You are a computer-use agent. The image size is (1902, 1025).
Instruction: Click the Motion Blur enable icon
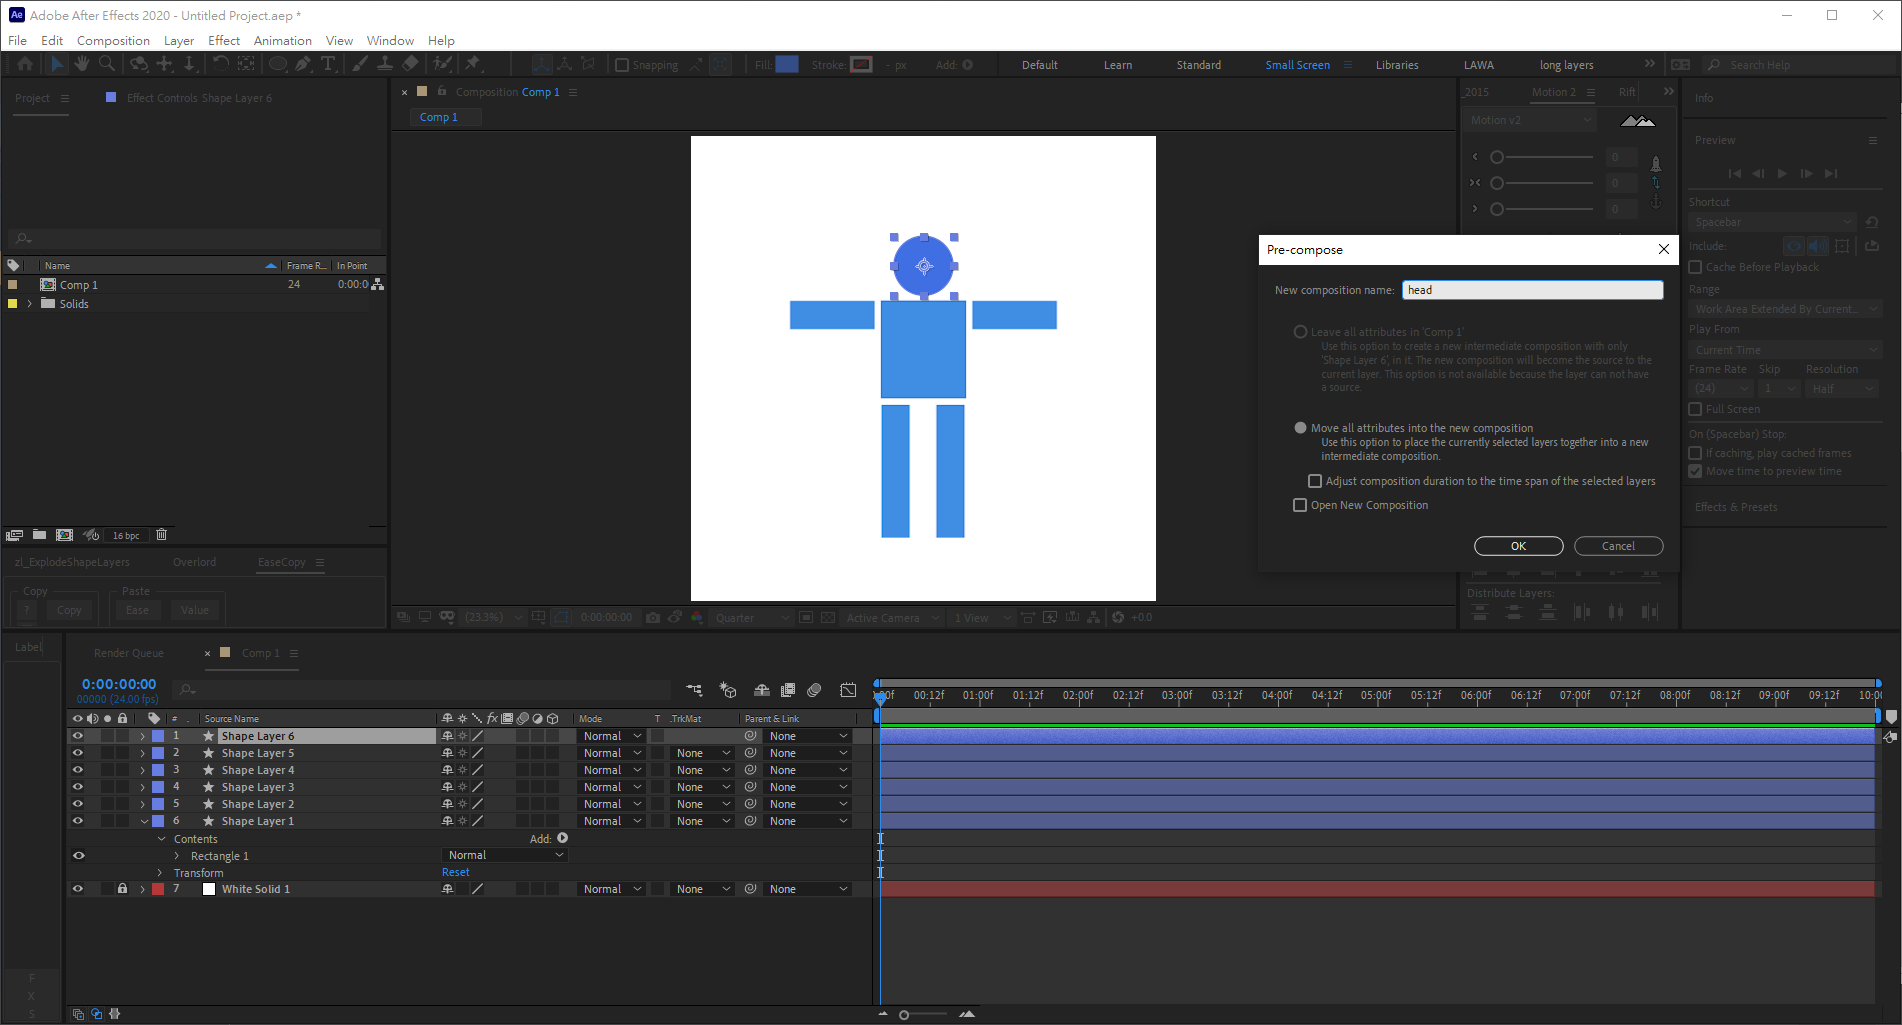(814, 690)
